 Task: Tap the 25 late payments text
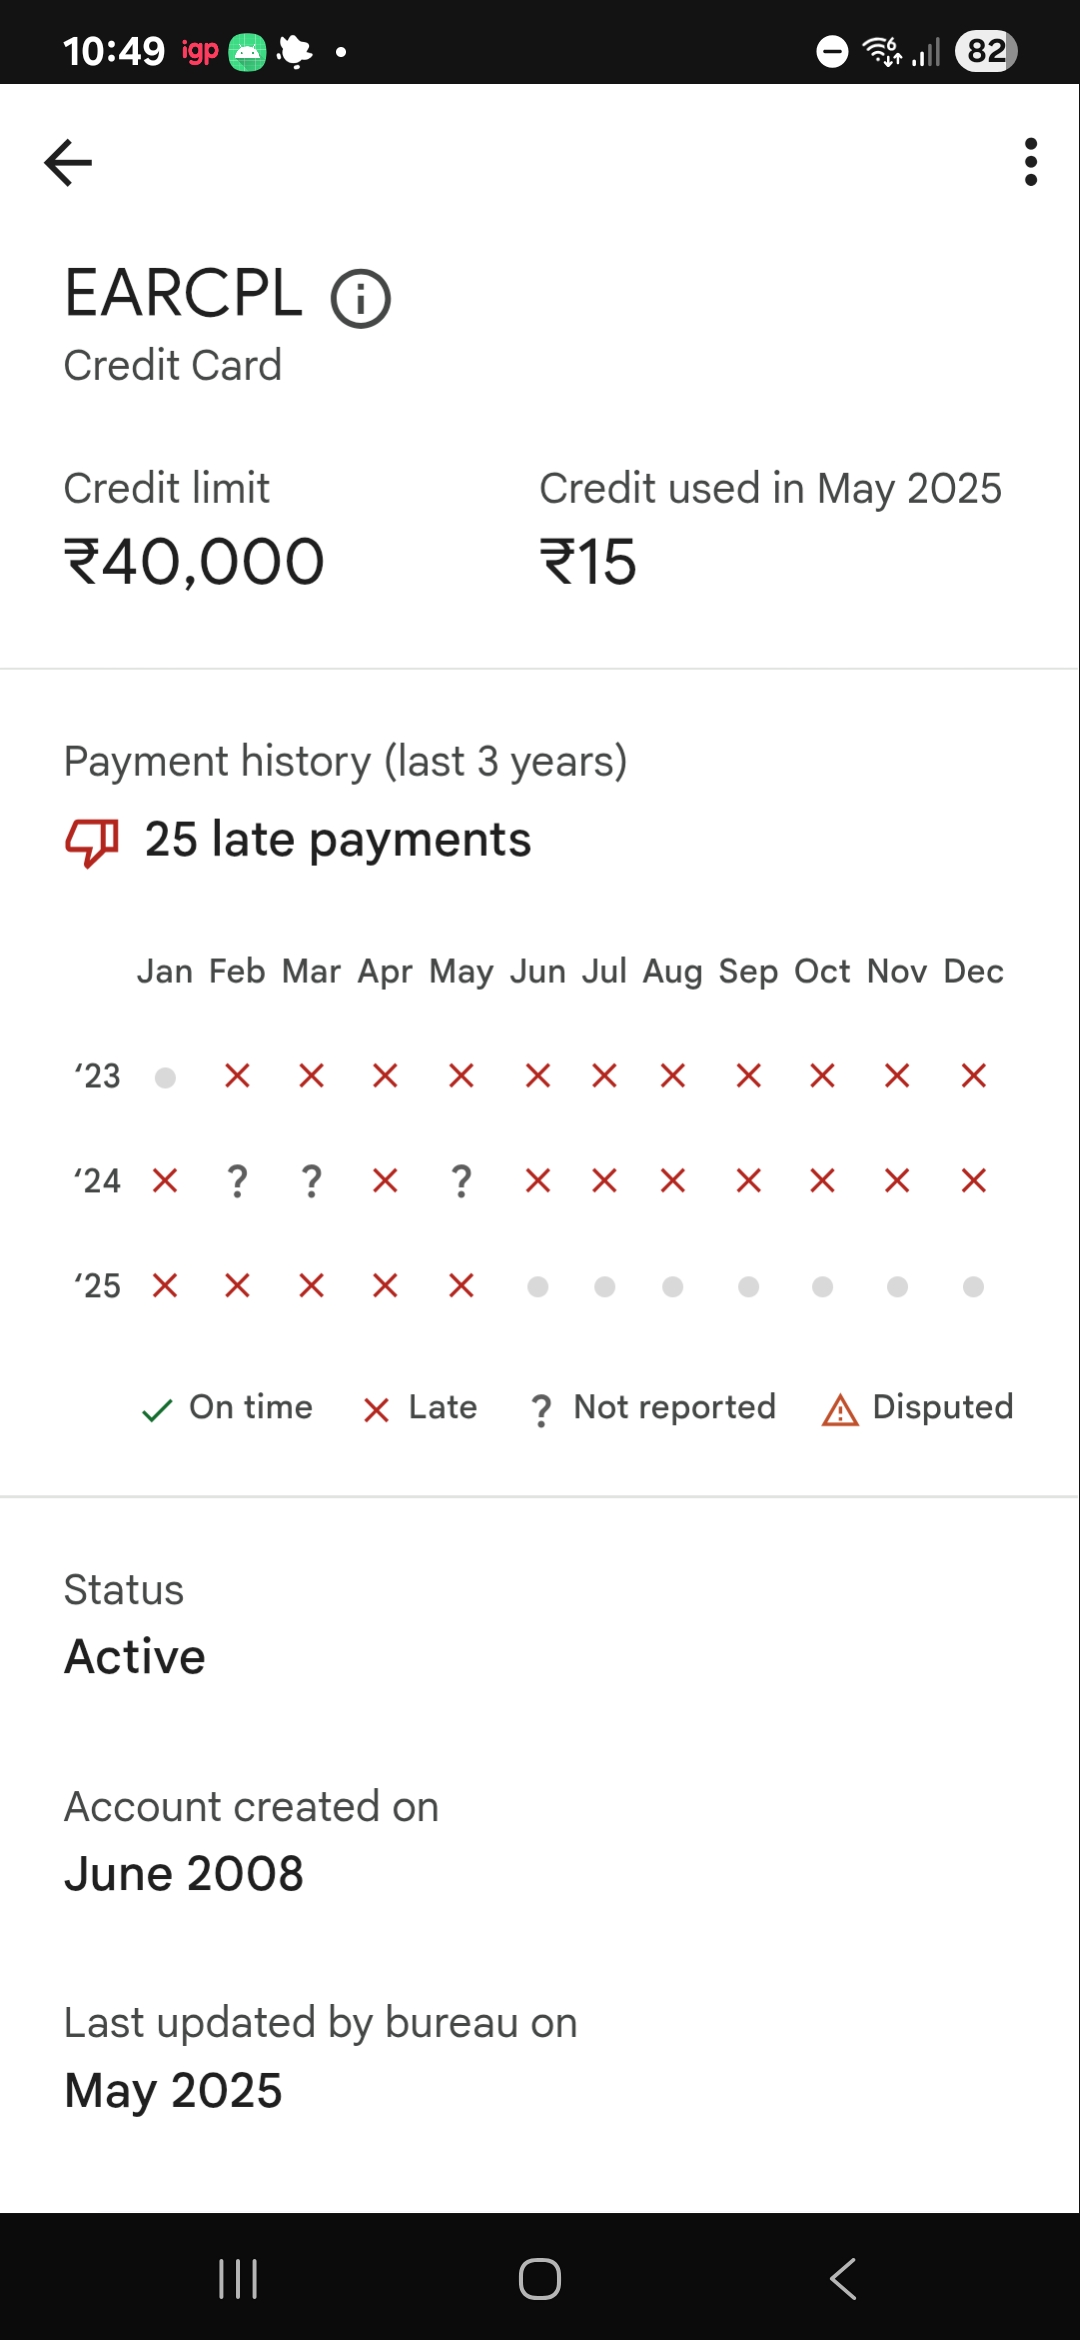pos(338,839)
